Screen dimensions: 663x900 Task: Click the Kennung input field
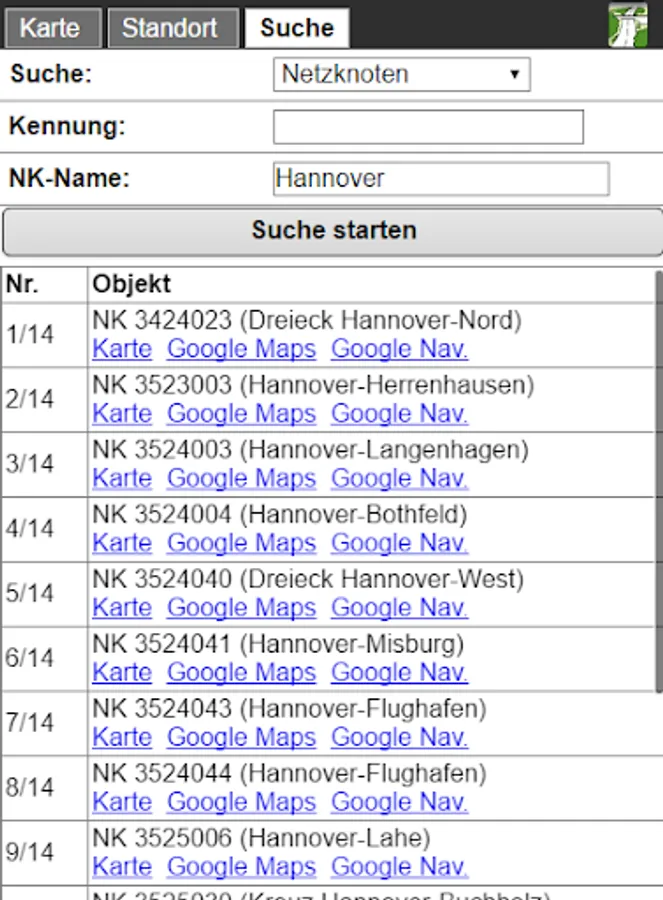tap(428, 127)
